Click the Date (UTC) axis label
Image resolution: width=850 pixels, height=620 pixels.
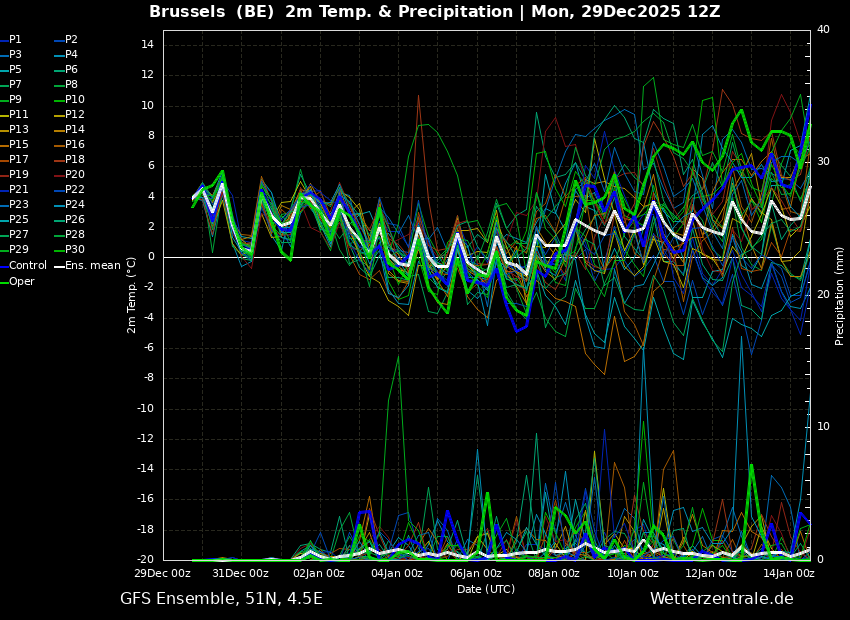click(x=486, y=589)
